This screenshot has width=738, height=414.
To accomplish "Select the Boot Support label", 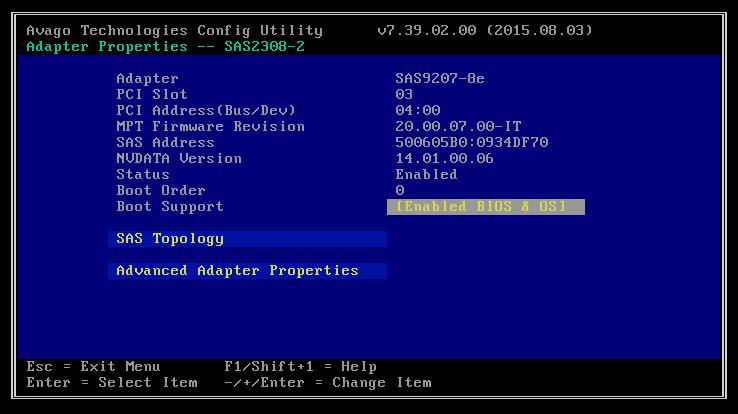I will coord(170,207).
